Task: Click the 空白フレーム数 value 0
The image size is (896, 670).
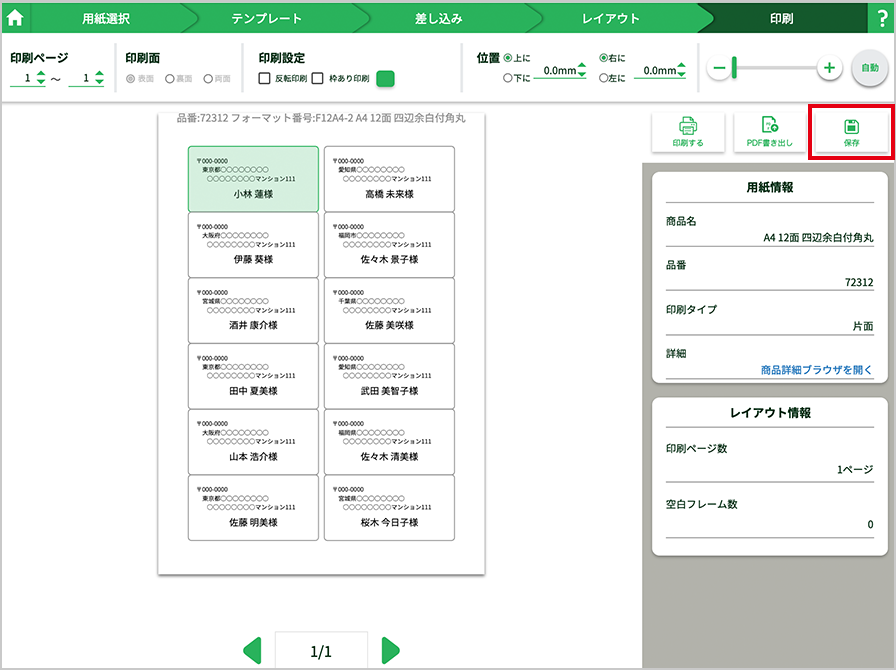Action: click(x=870, y=524)
